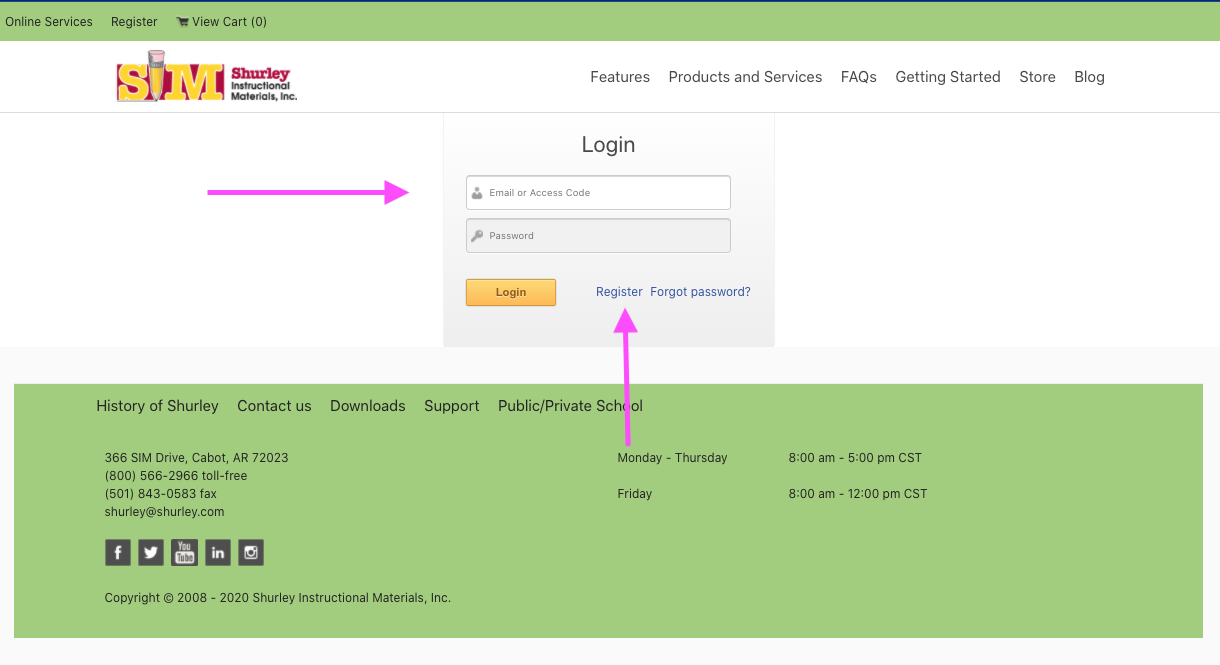Click Register link beside Login button
The image size is (1220, 665).
[619, 292]
